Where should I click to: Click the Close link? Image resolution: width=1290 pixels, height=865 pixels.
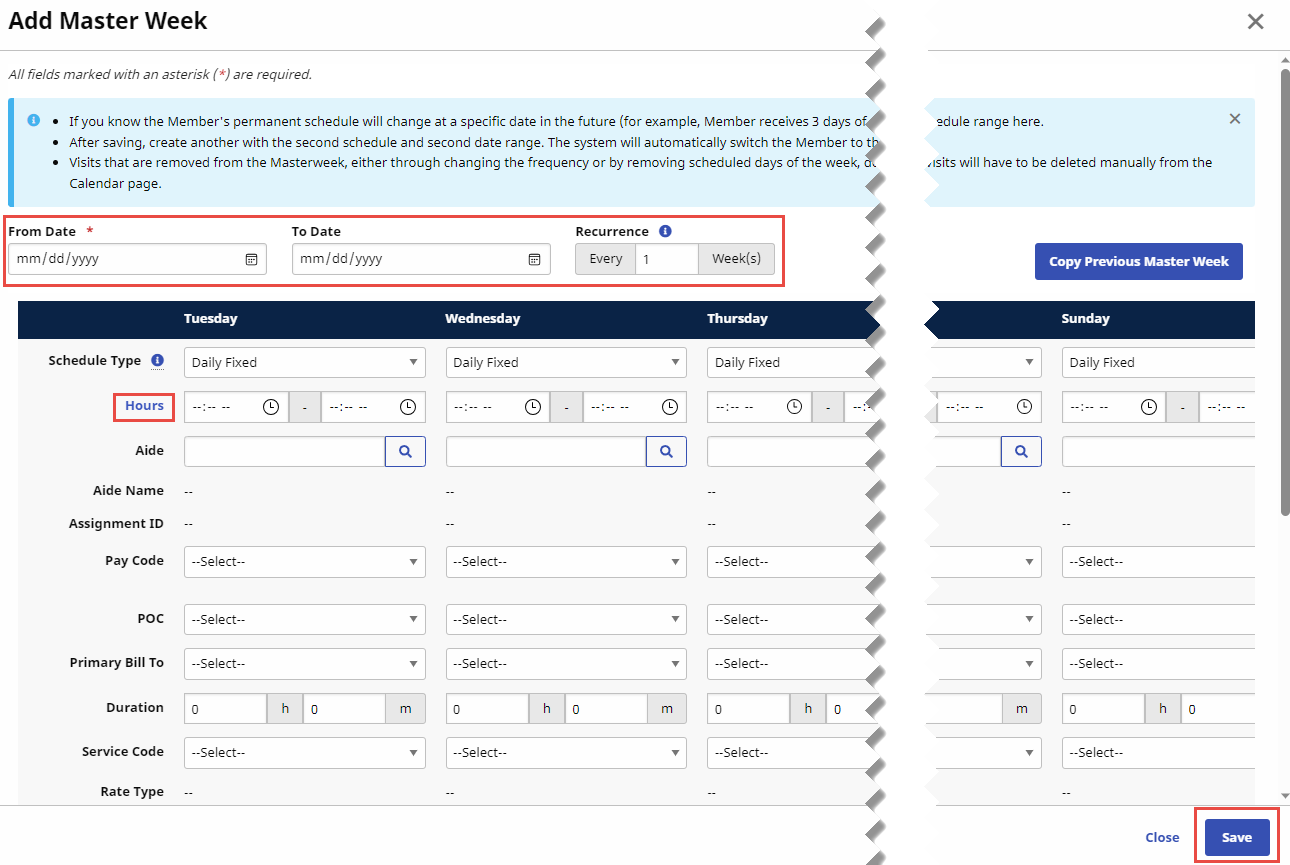(1161, 837)
